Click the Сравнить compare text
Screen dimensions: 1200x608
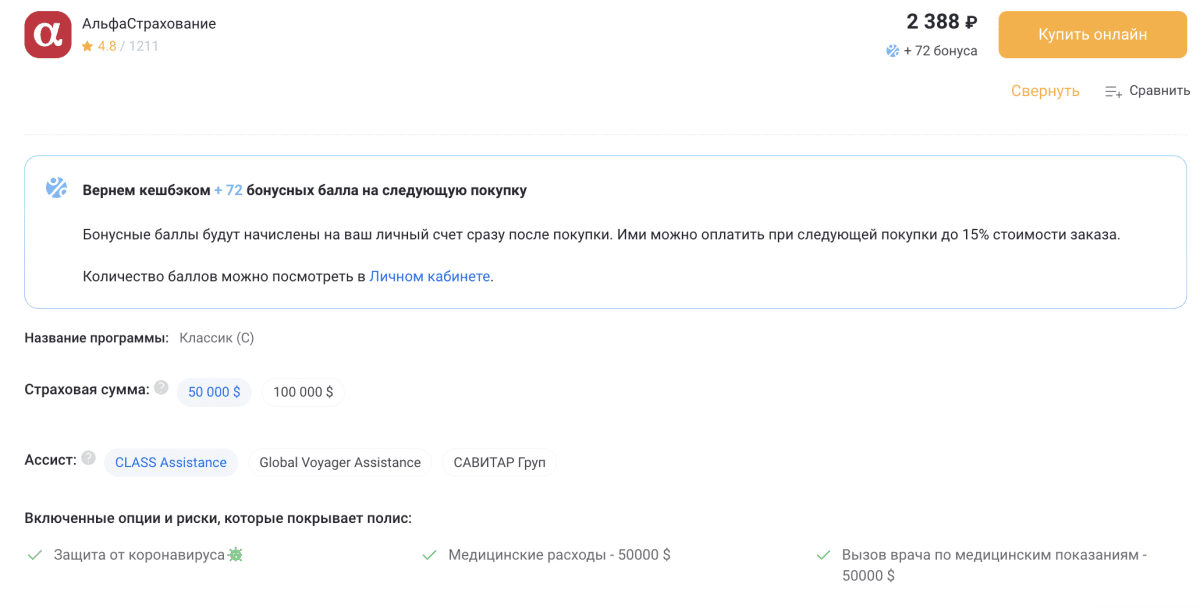[1159, 91]
